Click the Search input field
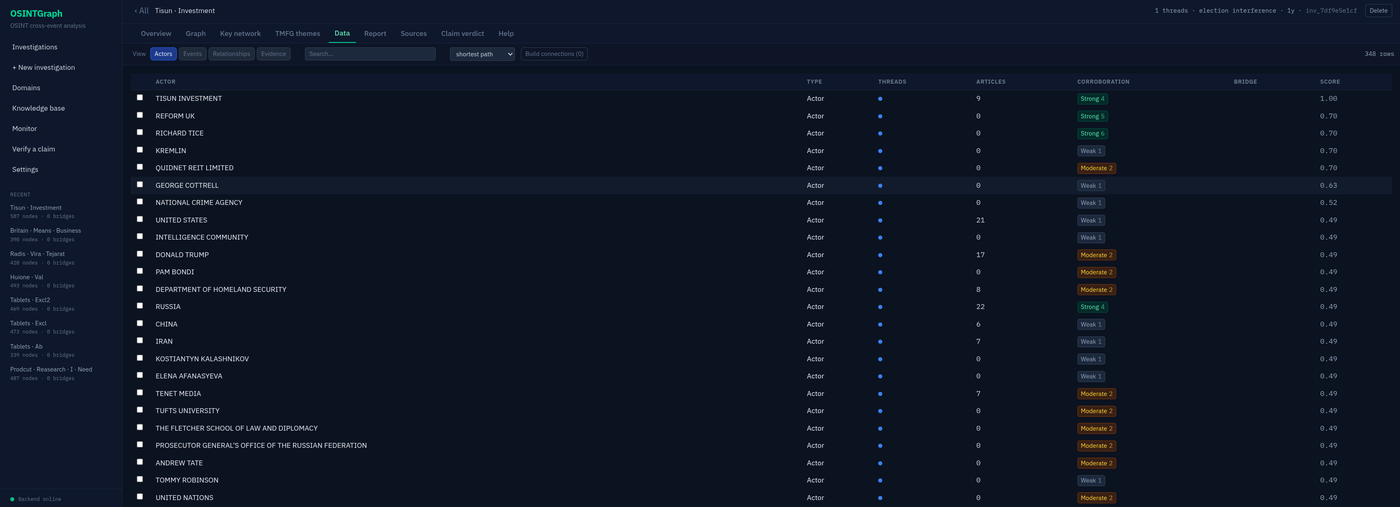Image resolution: width=1400 pixels, height=507 pixels. click(x=370, y=54)
